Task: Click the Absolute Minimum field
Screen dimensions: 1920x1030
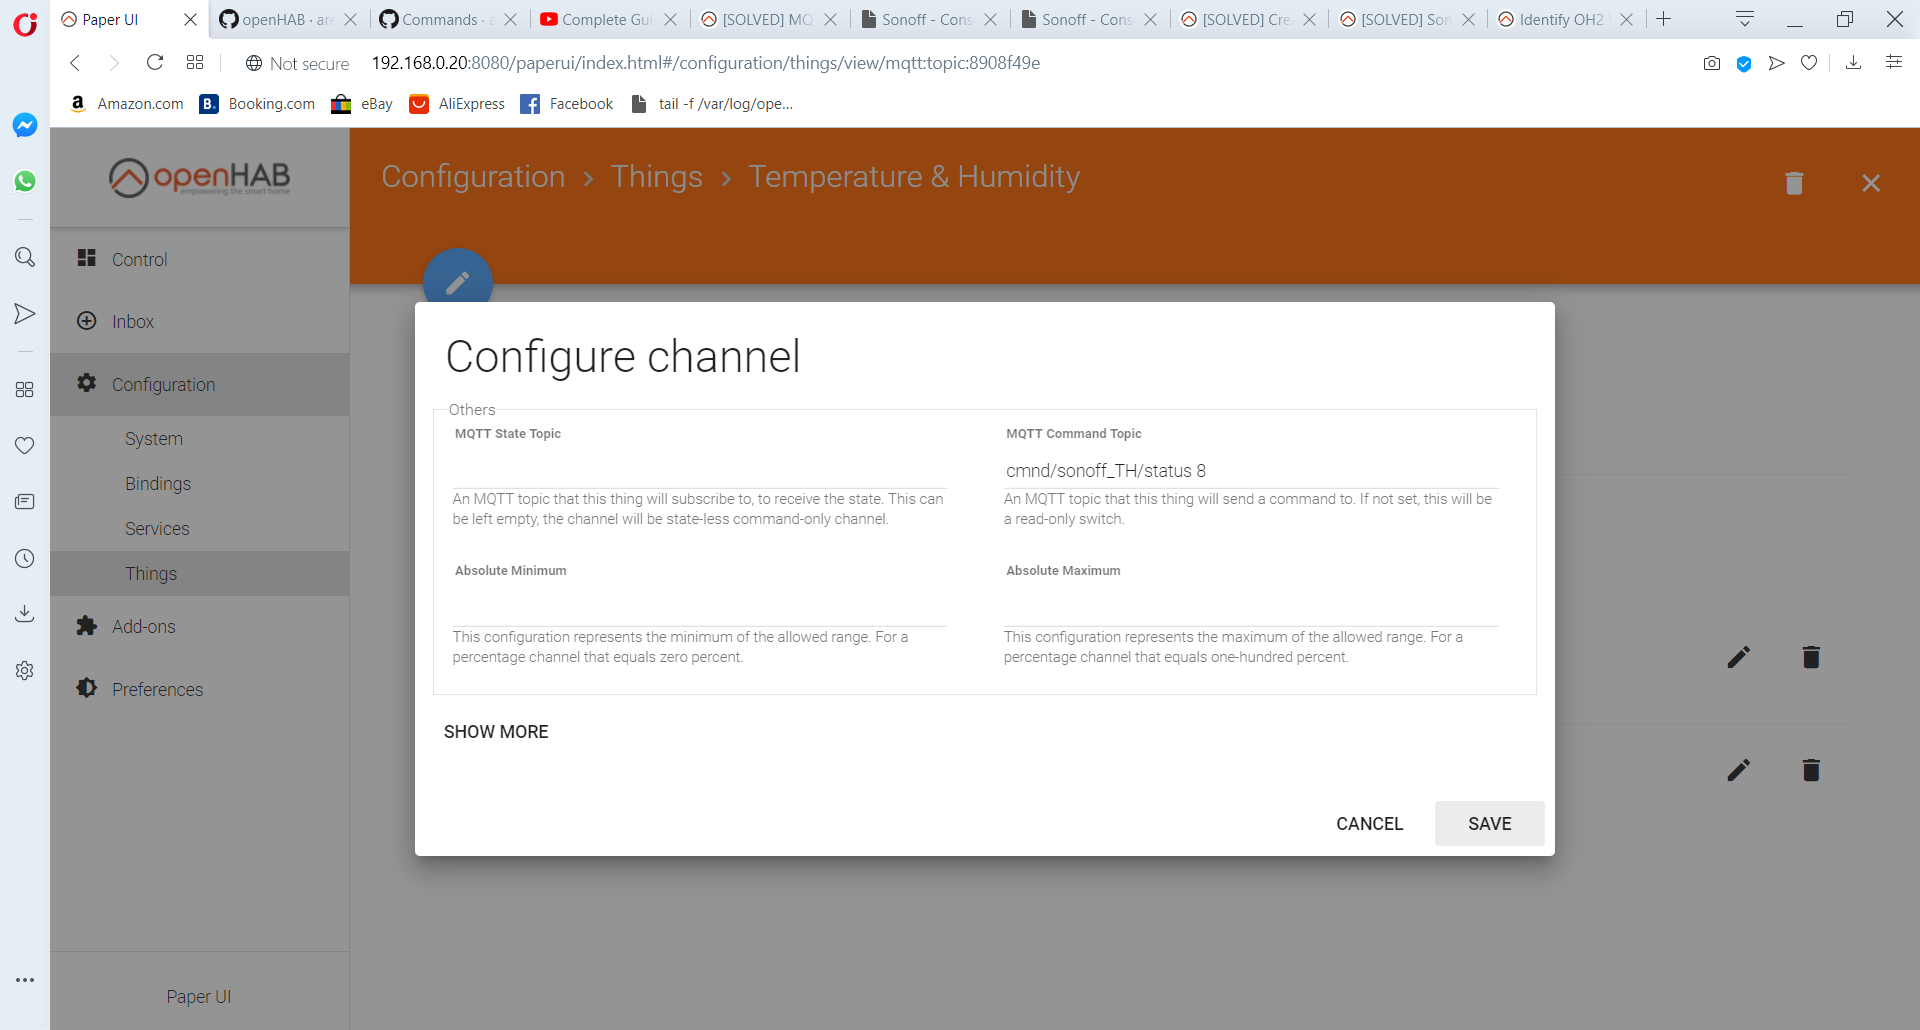Action: pos(699,609)
